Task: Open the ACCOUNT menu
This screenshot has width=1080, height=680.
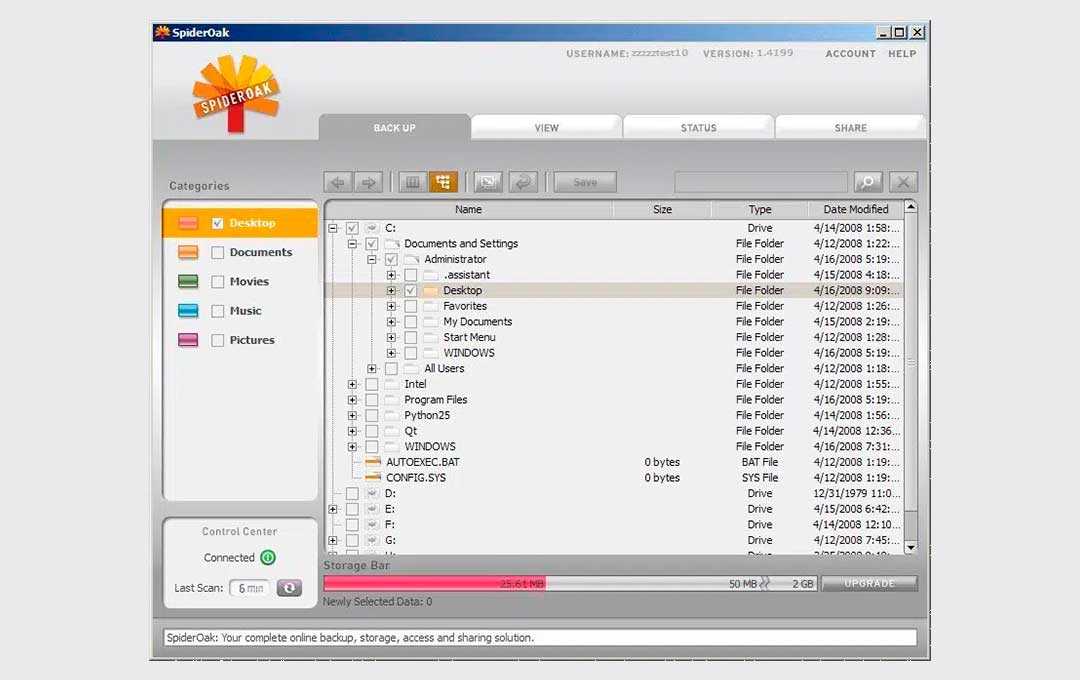Action: pyautogui.click(x=851, y=54)
